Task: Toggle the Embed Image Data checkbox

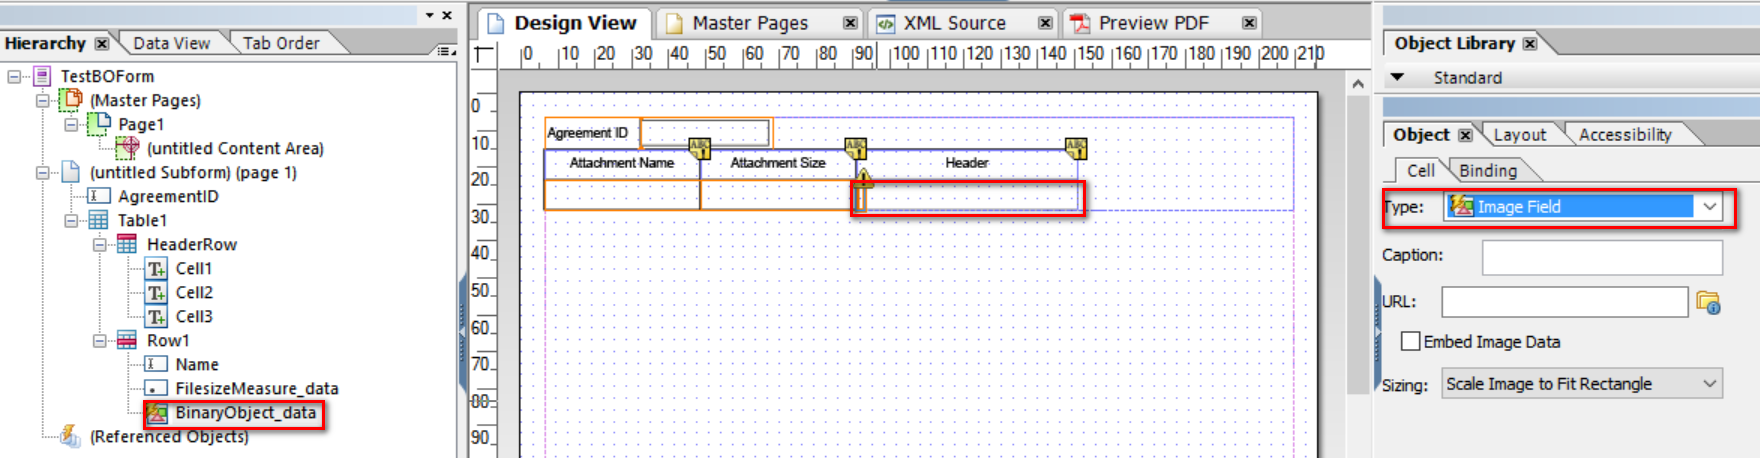Action: point(1411,341)
